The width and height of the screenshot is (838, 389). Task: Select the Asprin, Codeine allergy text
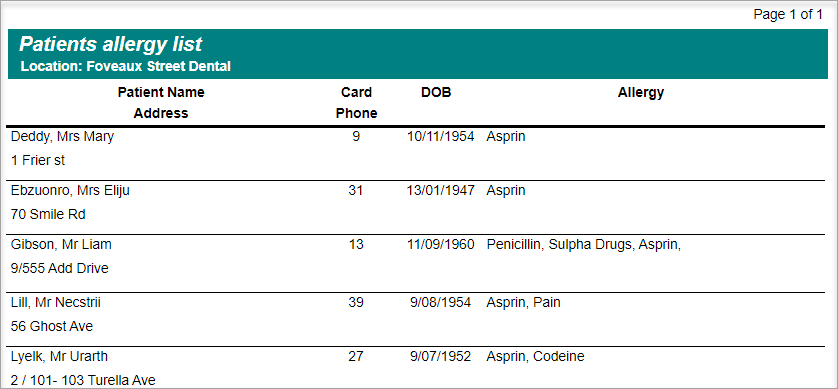click(536, 356)
